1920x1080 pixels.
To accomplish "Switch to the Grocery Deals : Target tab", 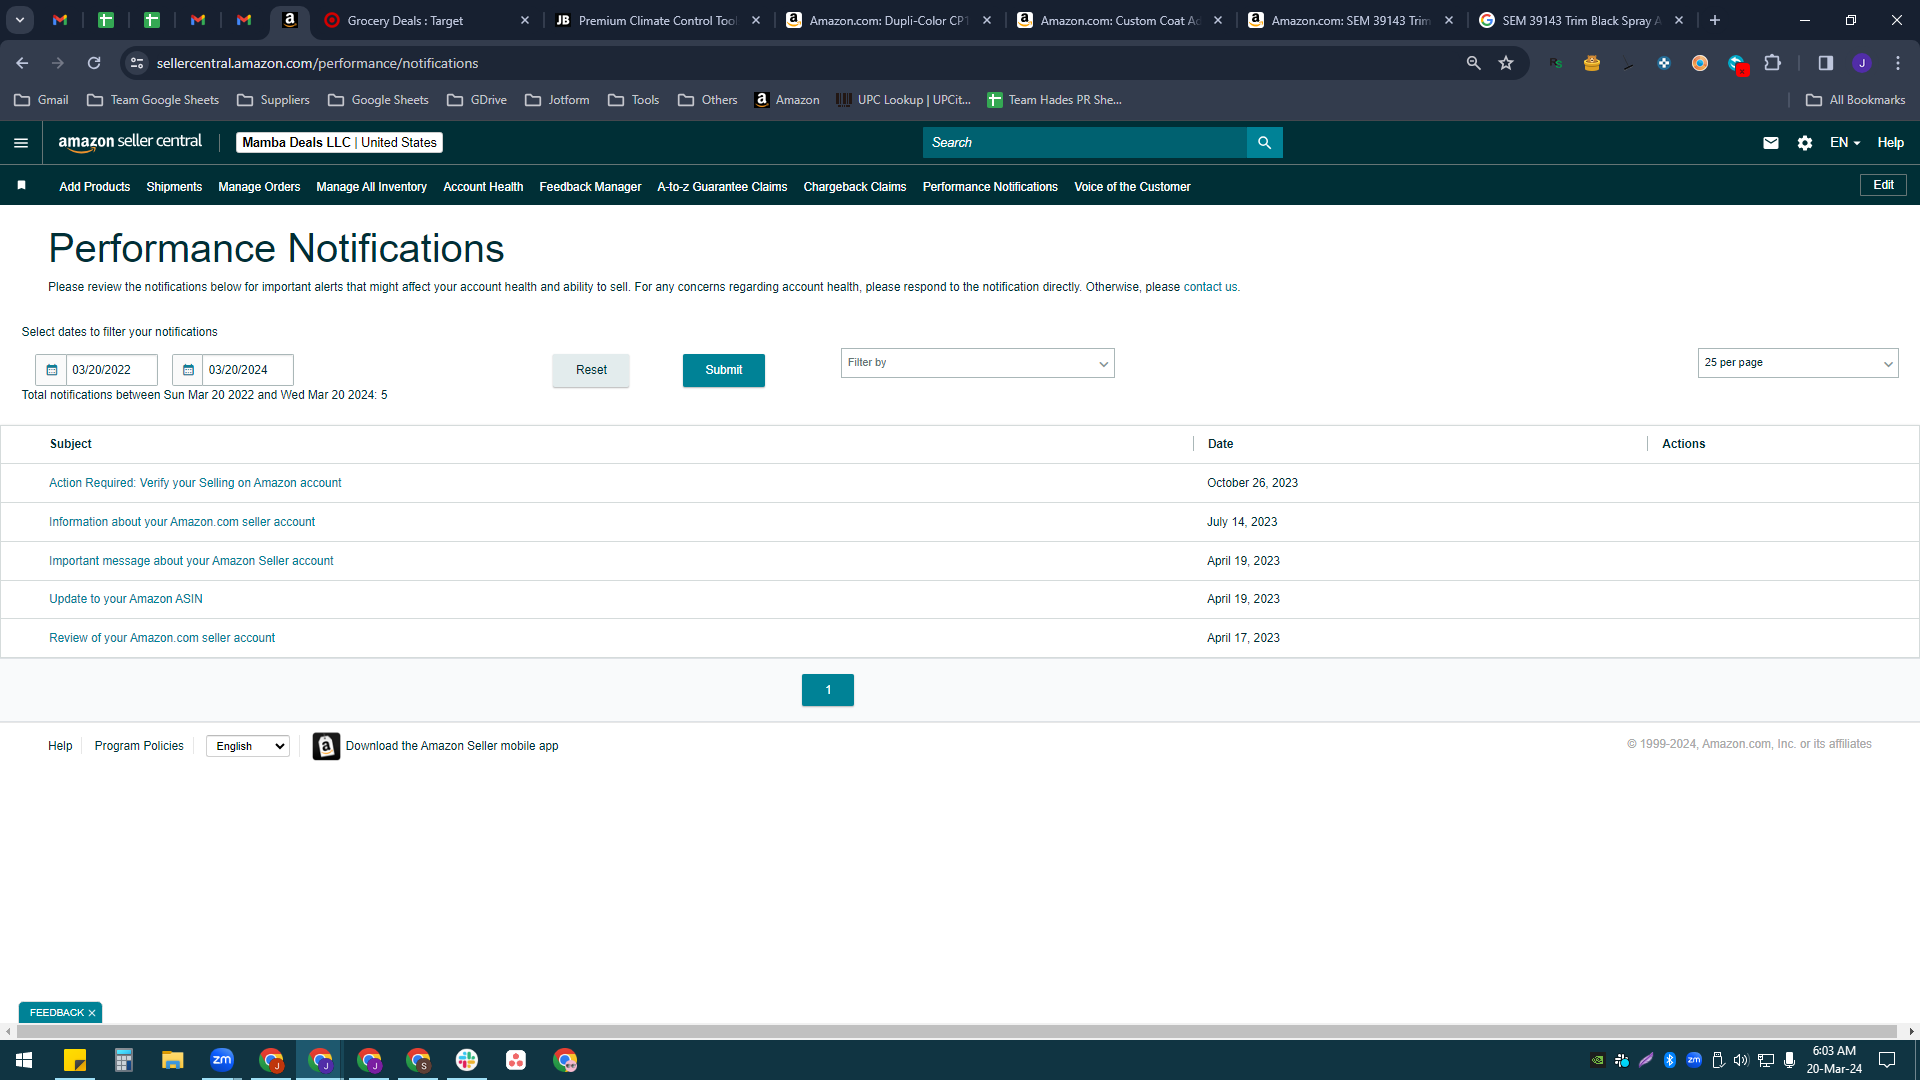I will 427,20.
